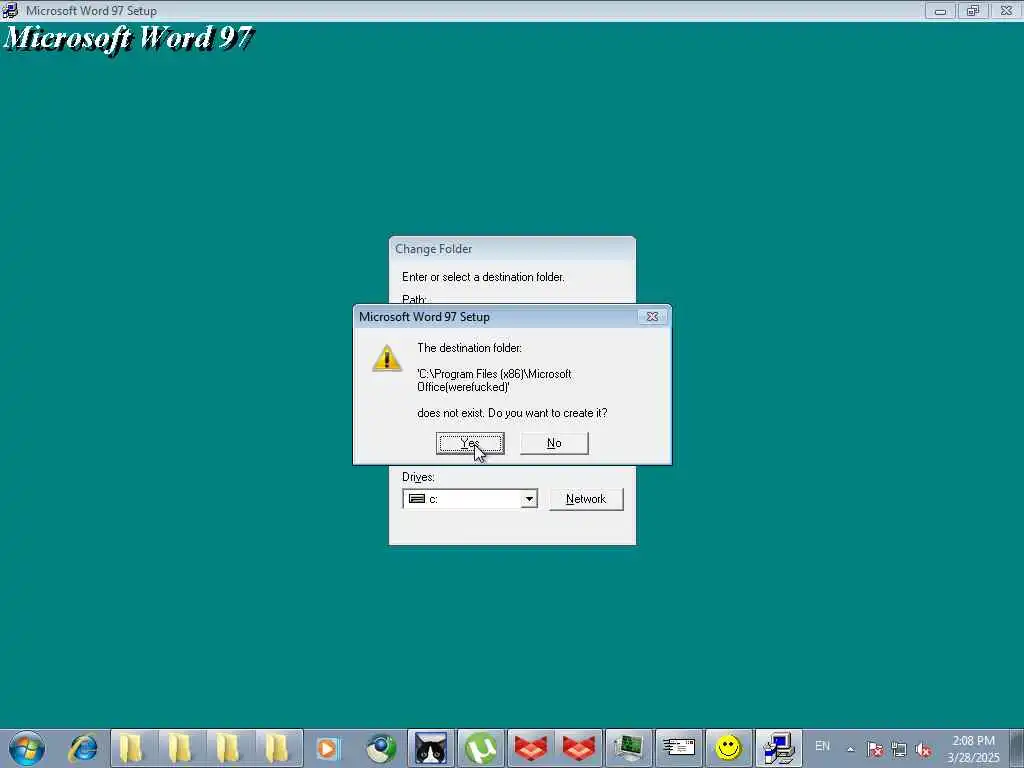Open the Drives dropdown arrow in Change Folder
The width and height of the screenshot is (1024, 768).
[529, 499]
